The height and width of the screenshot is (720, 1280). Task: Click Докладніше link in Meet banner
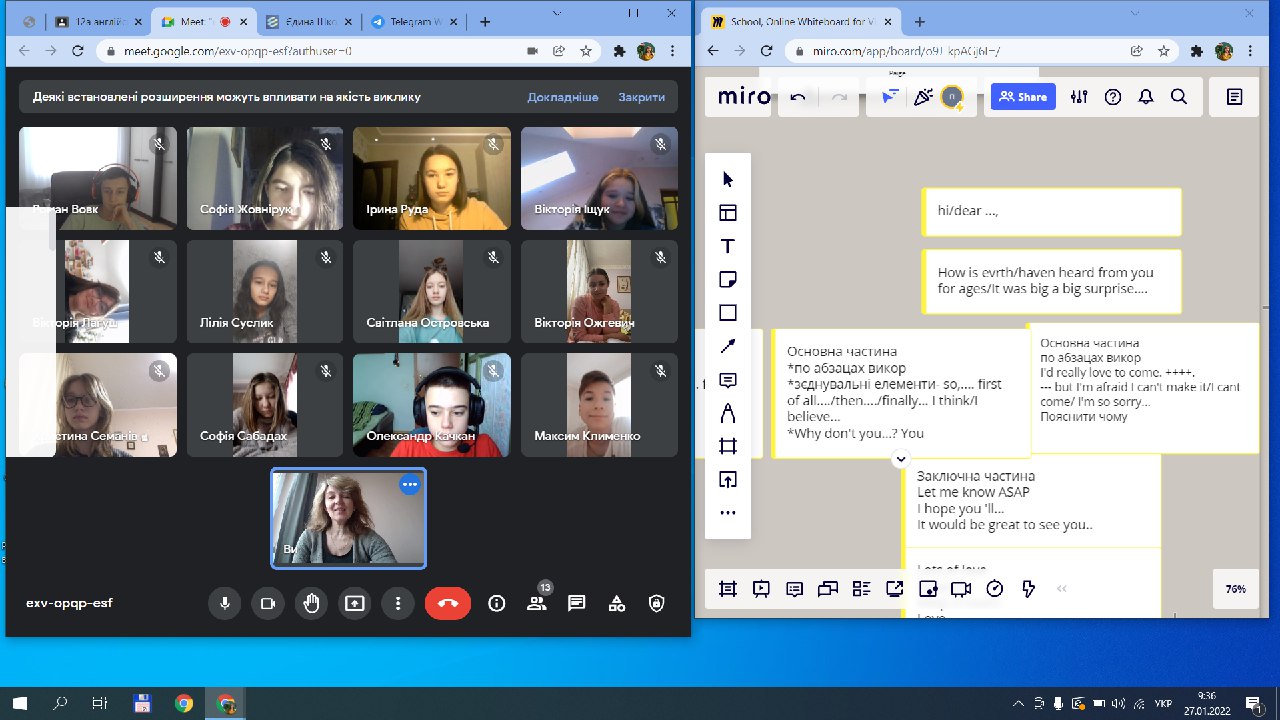tap(563, 97)
